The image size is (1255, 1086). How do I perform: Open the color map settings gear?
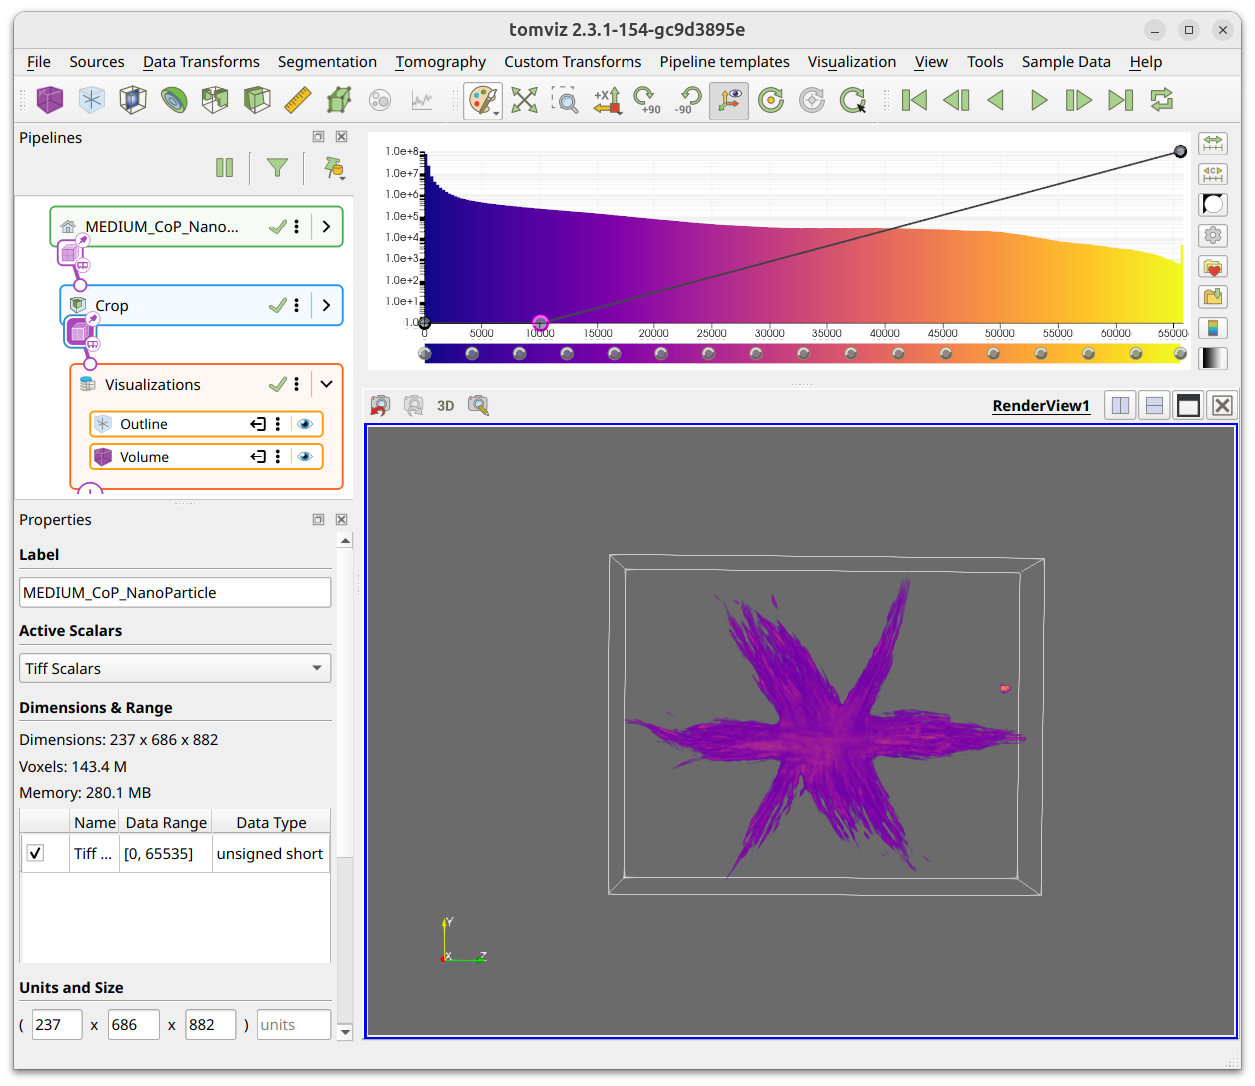[1213, 236]
